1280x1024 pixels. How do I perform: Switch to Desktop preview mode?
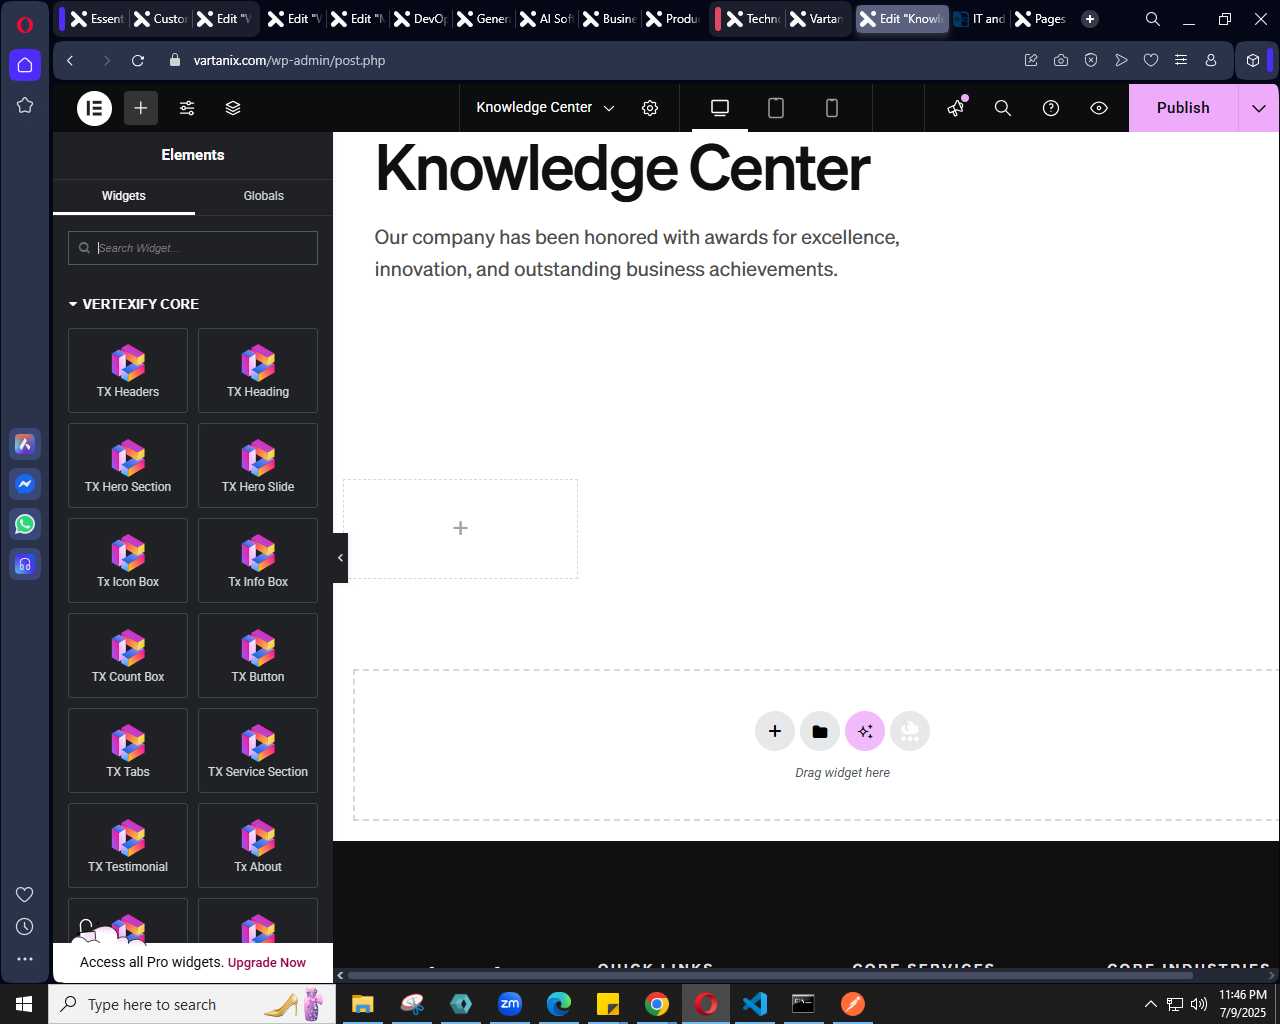(x=720, y=108)
